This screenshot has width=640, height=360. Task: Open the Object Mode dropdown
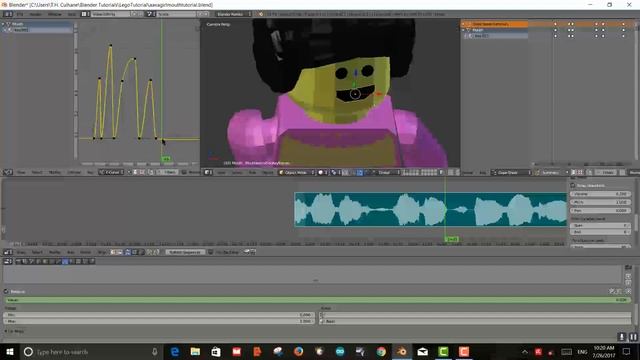tap(297, 172)
